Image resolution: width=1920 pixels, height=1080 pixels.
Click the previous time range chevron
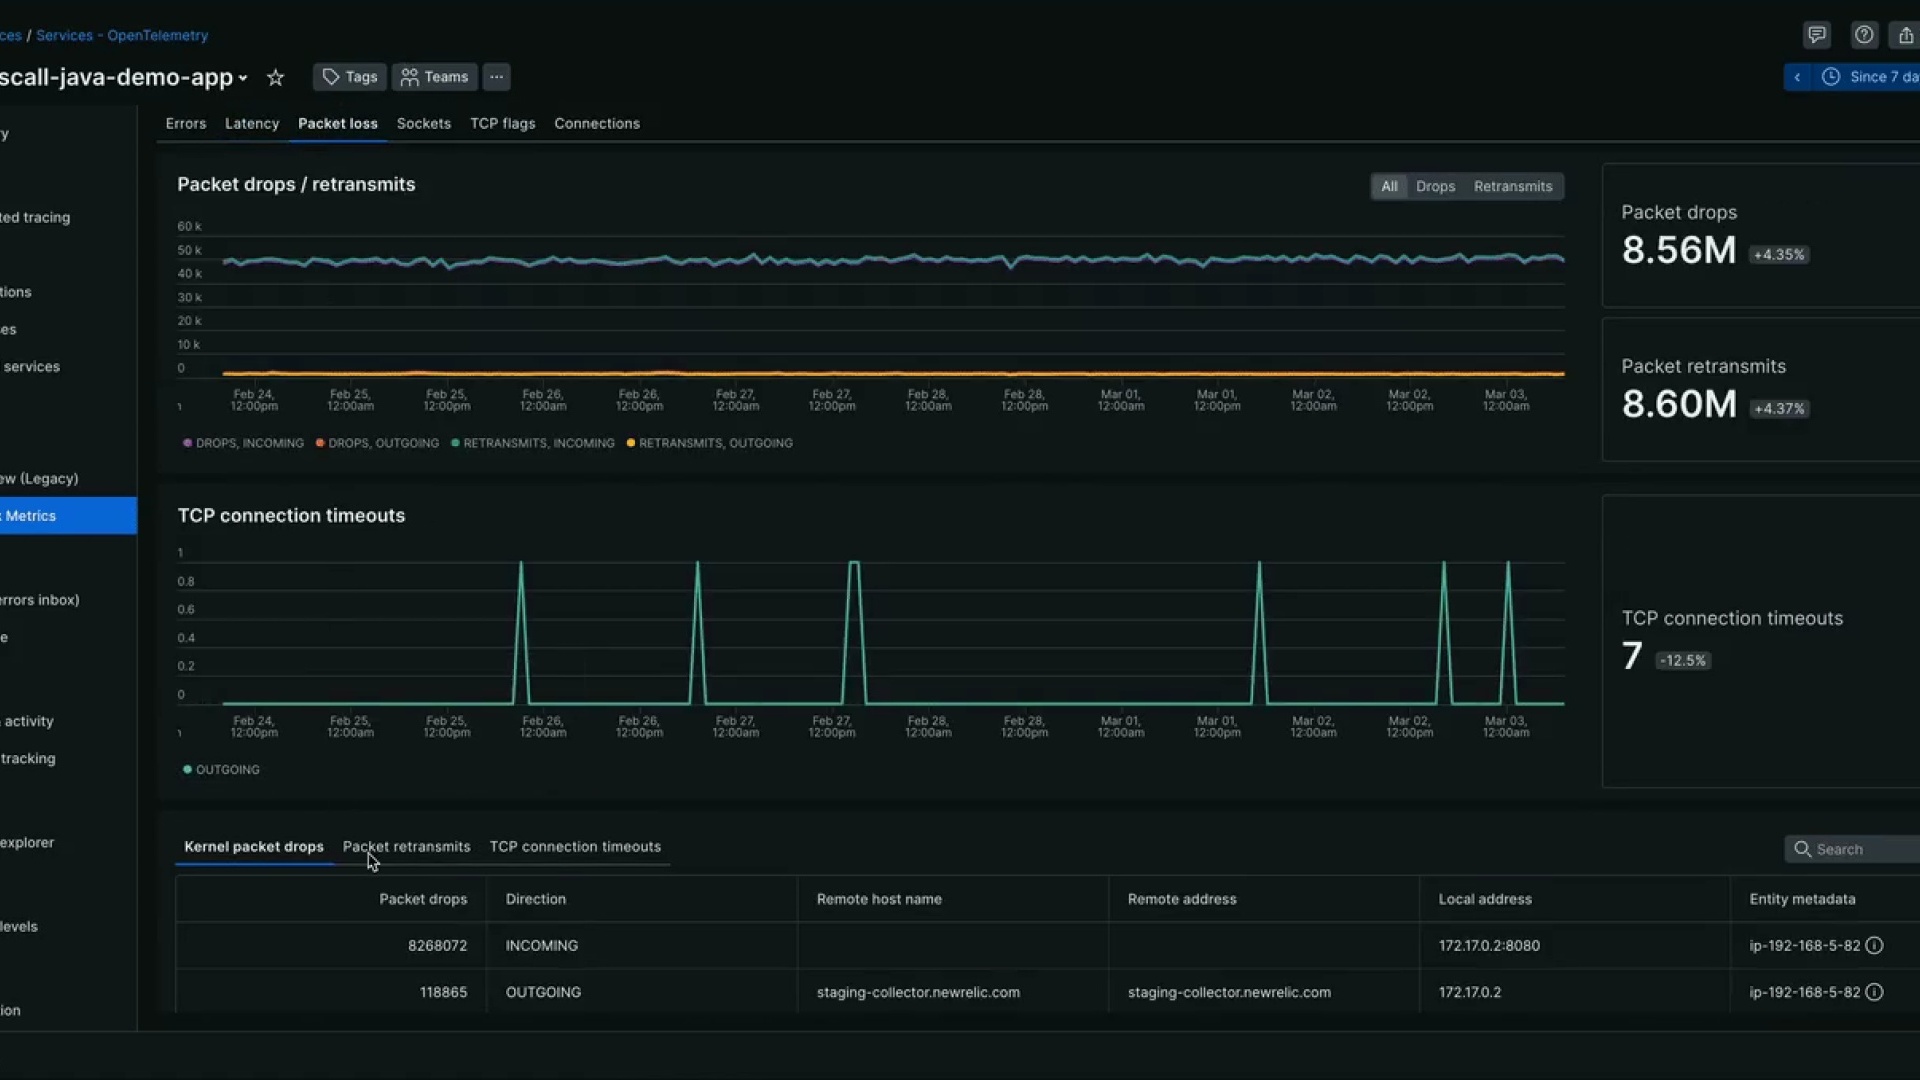1797,77
